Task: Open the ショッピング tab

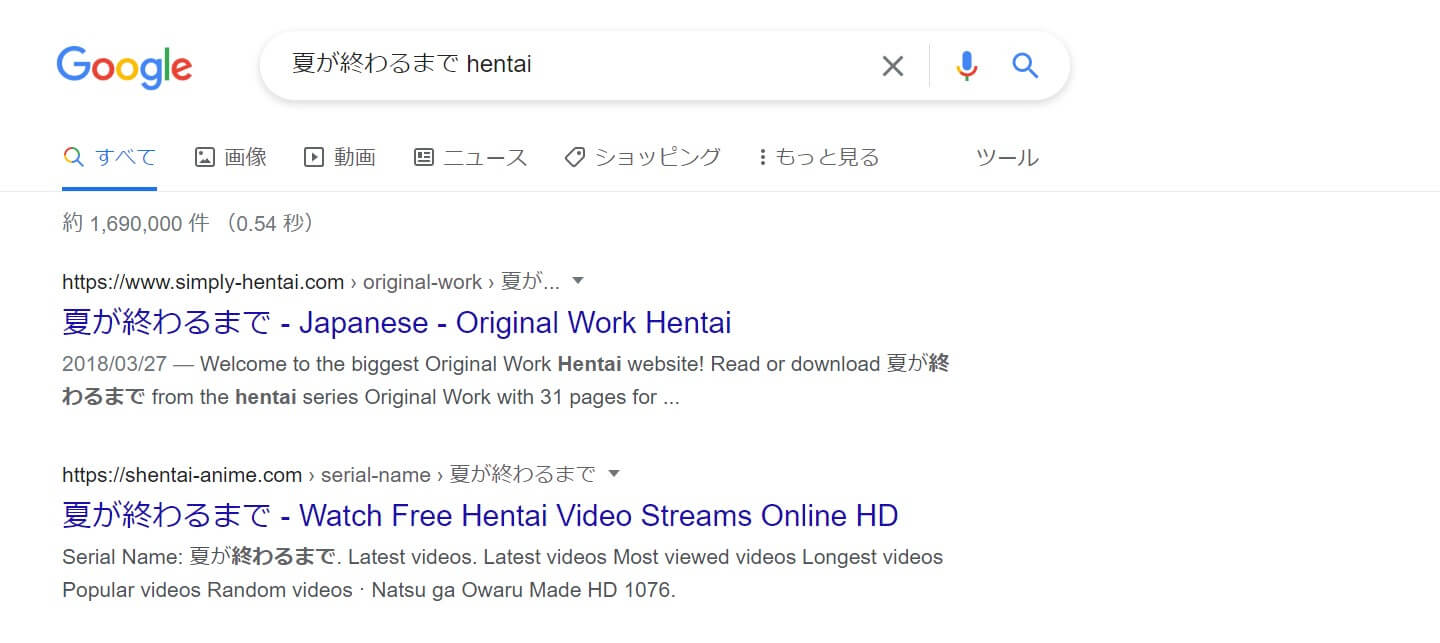Action: click(x=642, y=157)
